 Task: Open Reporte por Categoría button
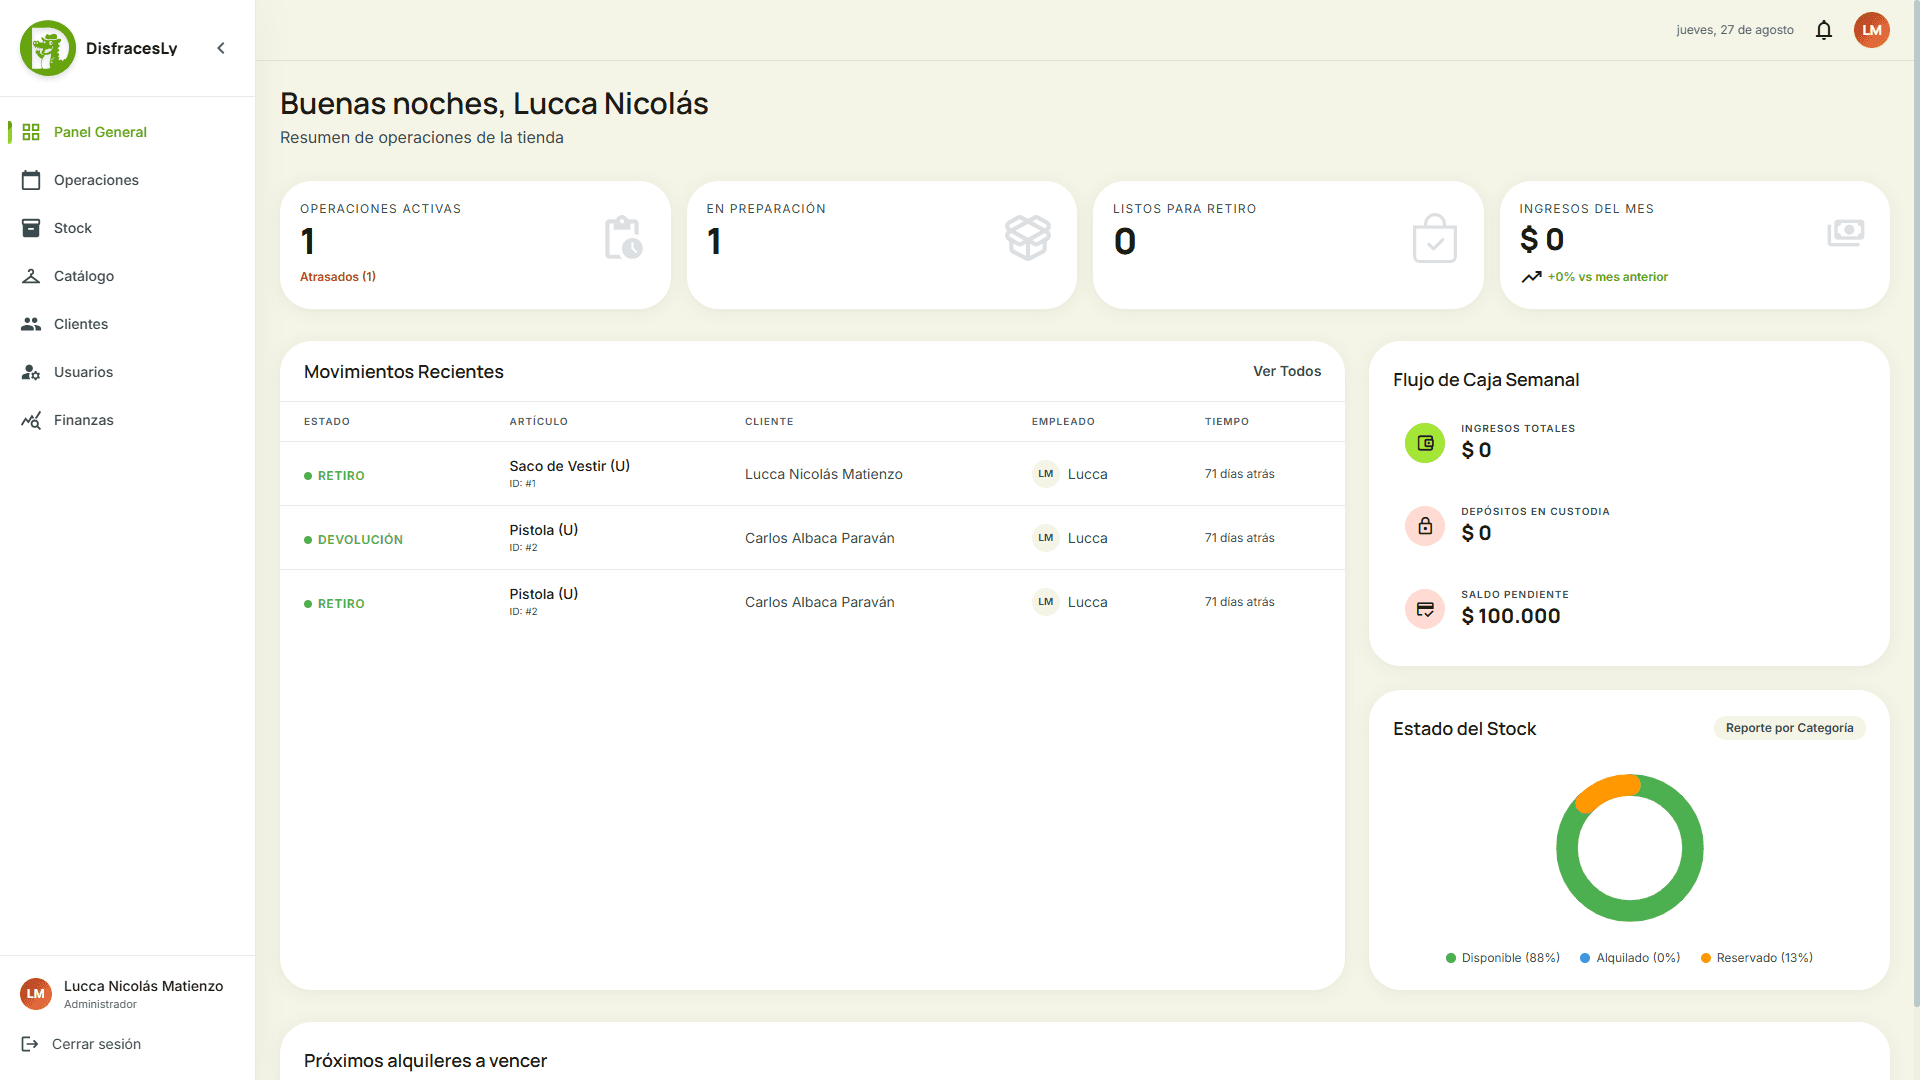[x=1789, y=728]
